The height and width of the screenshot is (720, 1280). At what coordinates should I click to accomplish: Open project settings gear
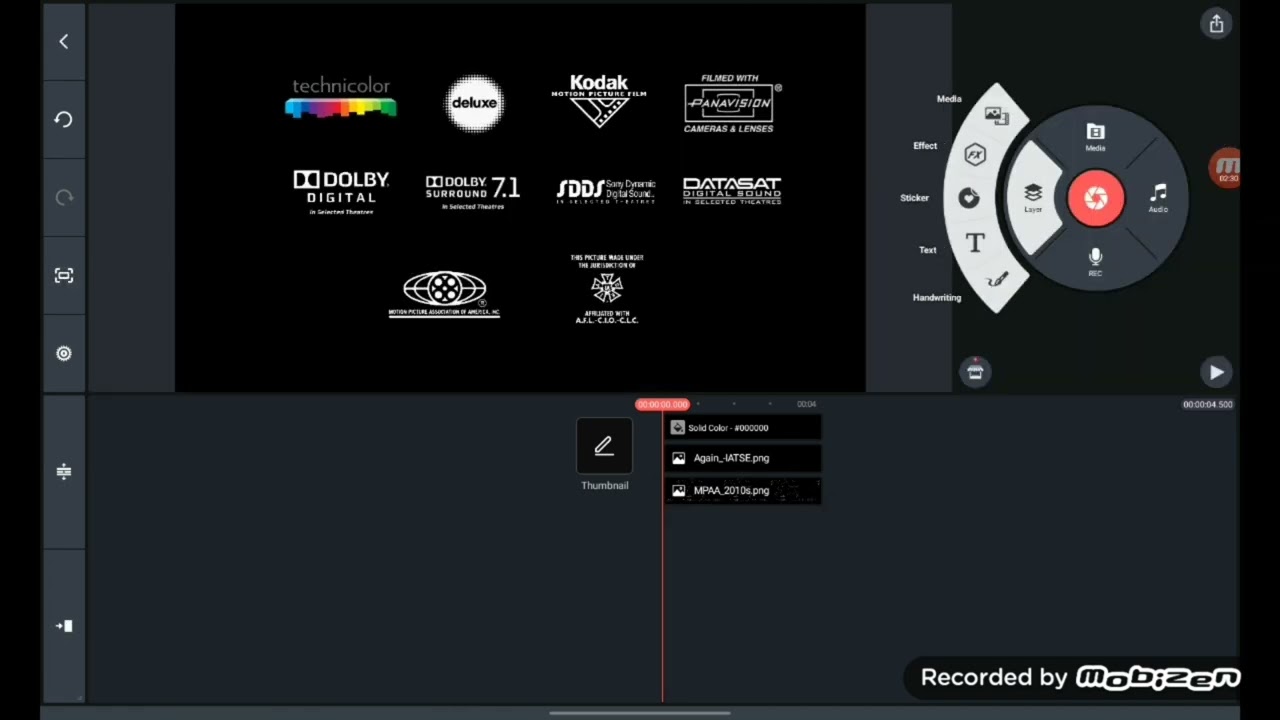coord(64,353)
